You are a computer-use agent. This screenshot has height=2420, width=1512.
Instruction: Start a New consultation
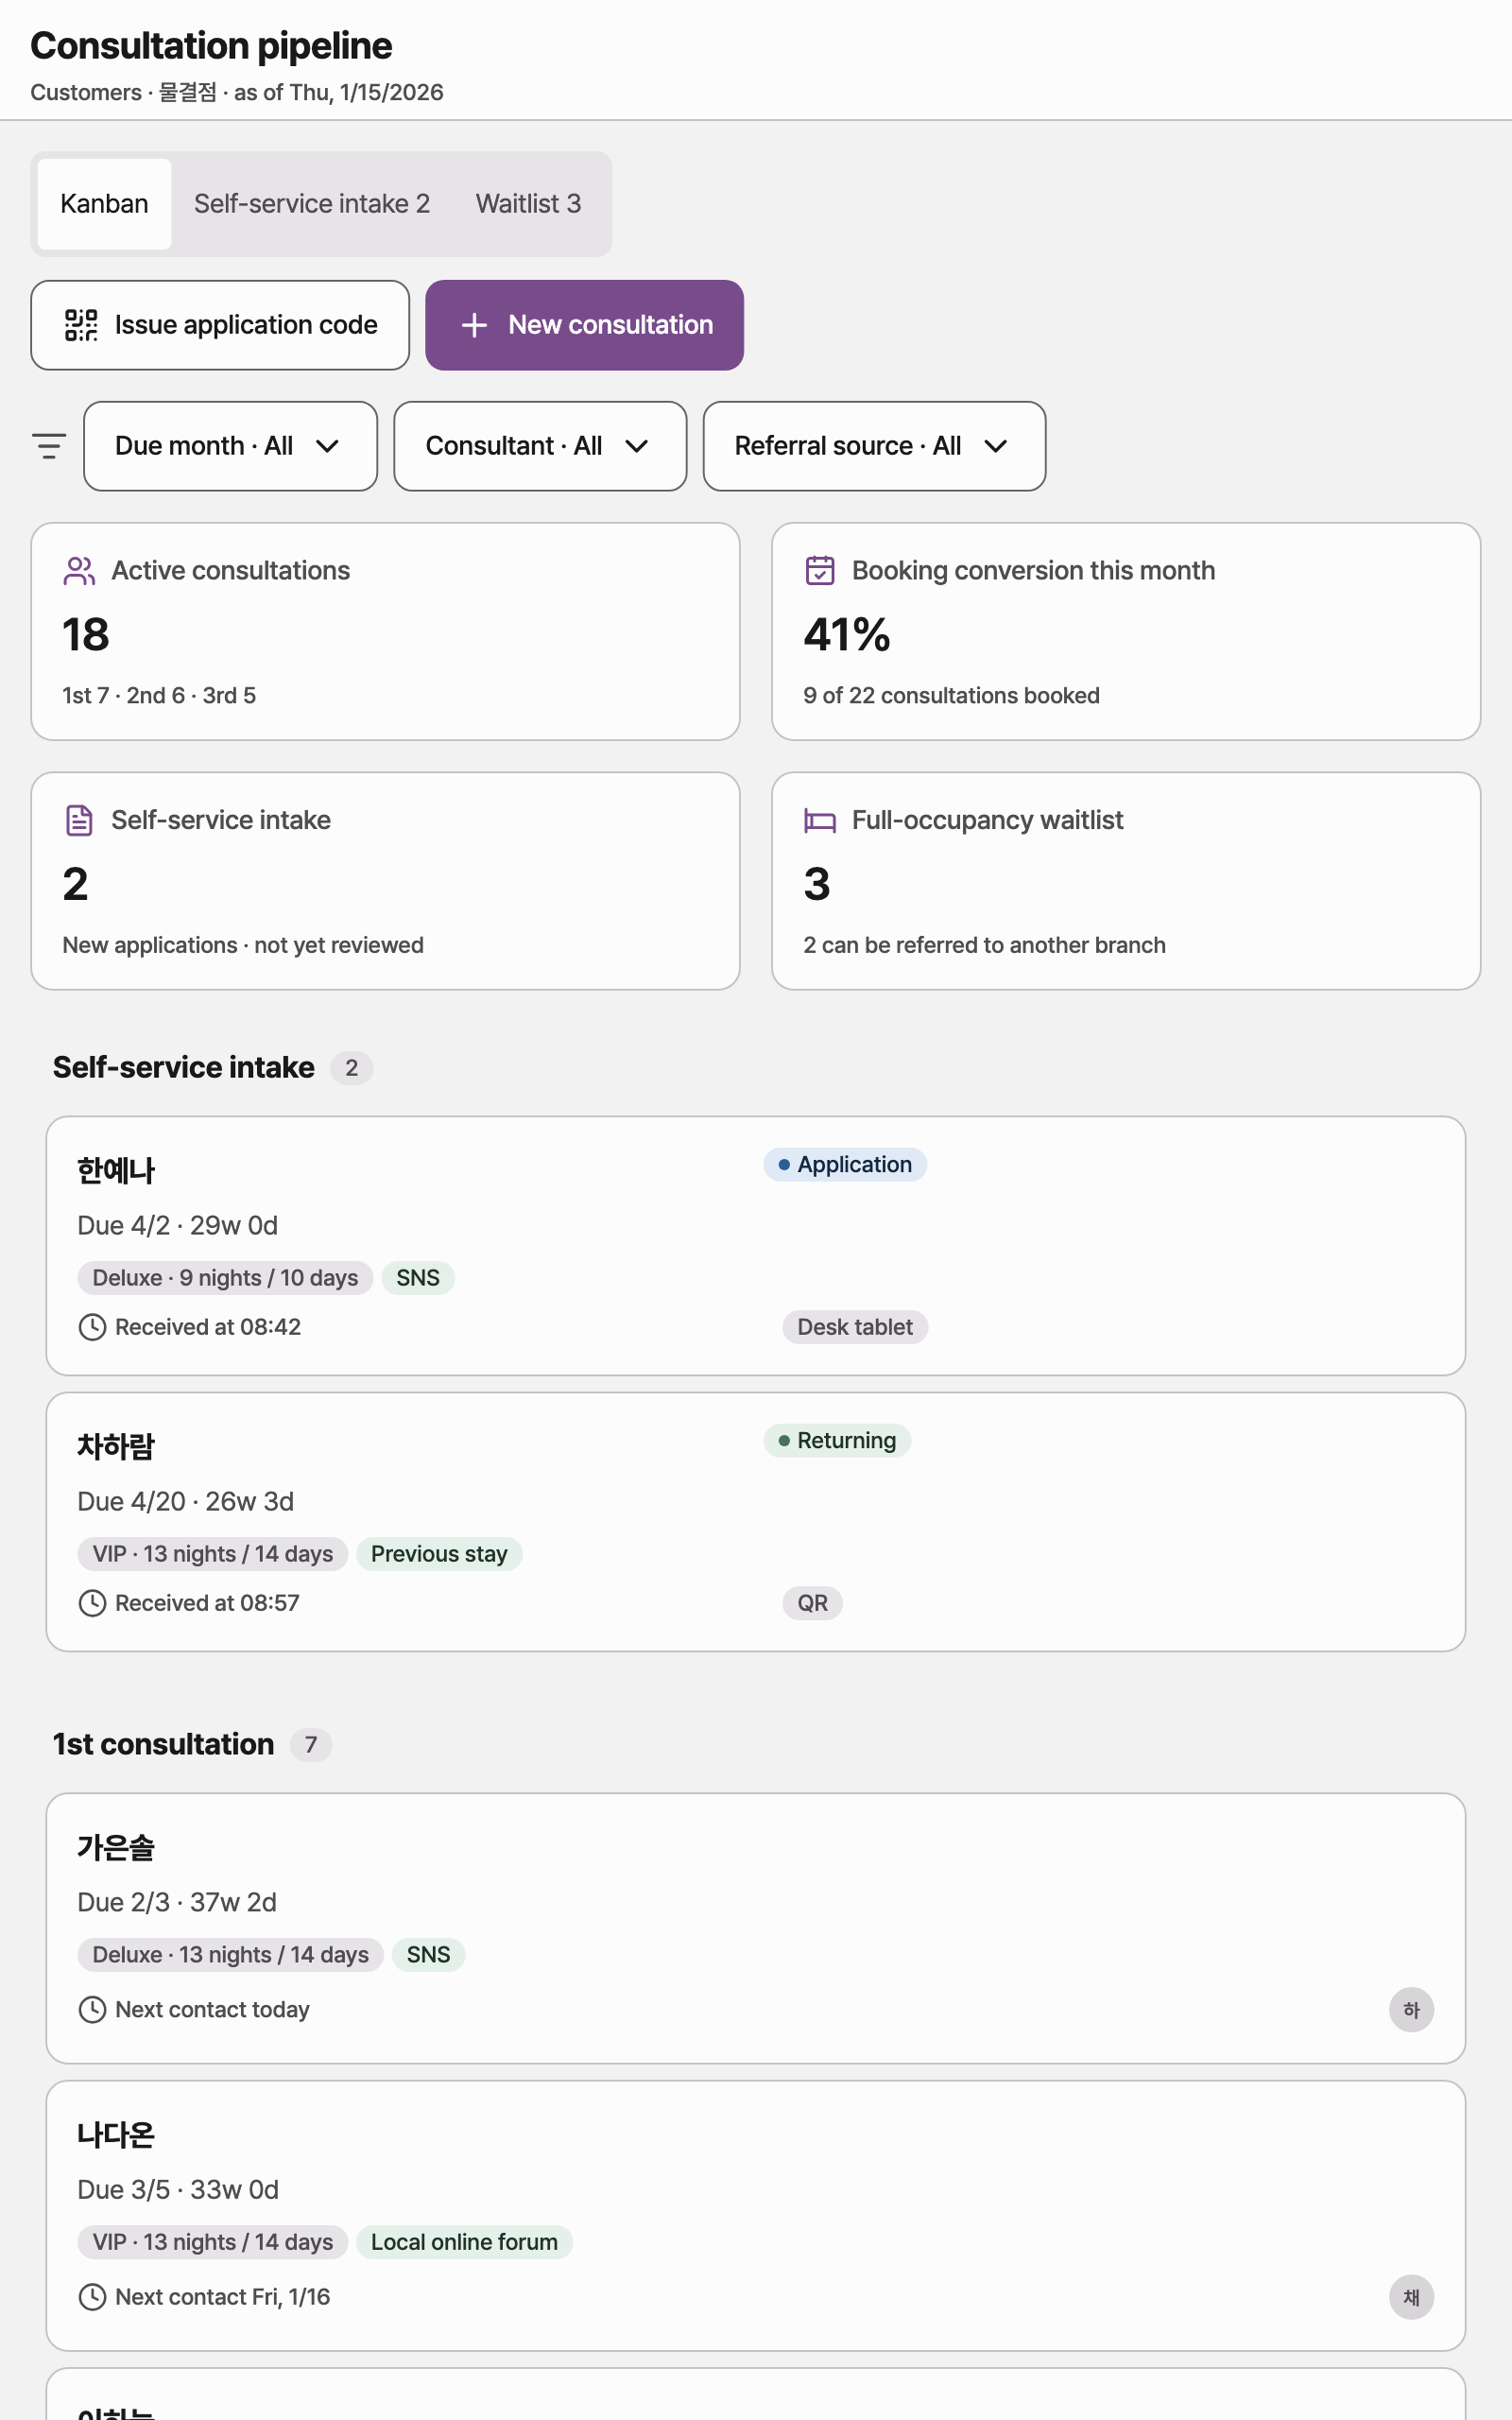584,325
